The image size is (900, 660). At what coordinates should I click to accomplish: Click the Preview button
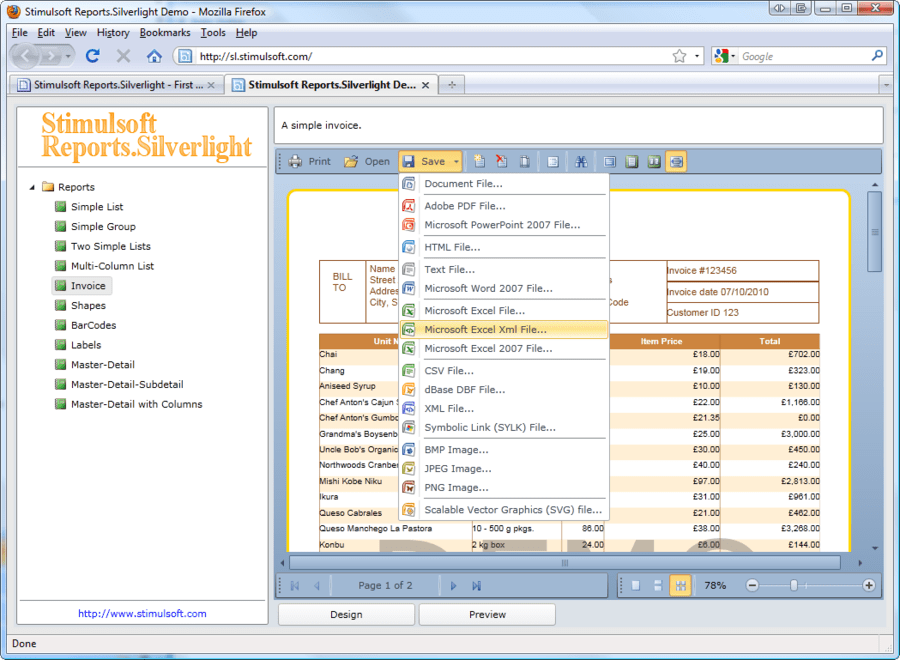(487, 615)
